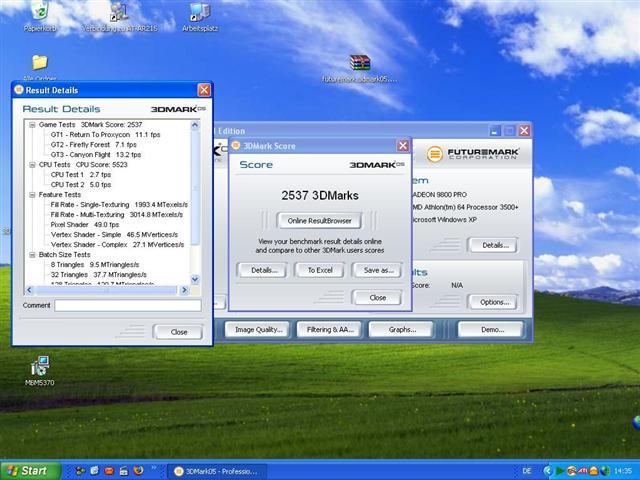640x480 pixels.
Task: Collapse the Batch Size Tests tree node
Action: [32, 255]
